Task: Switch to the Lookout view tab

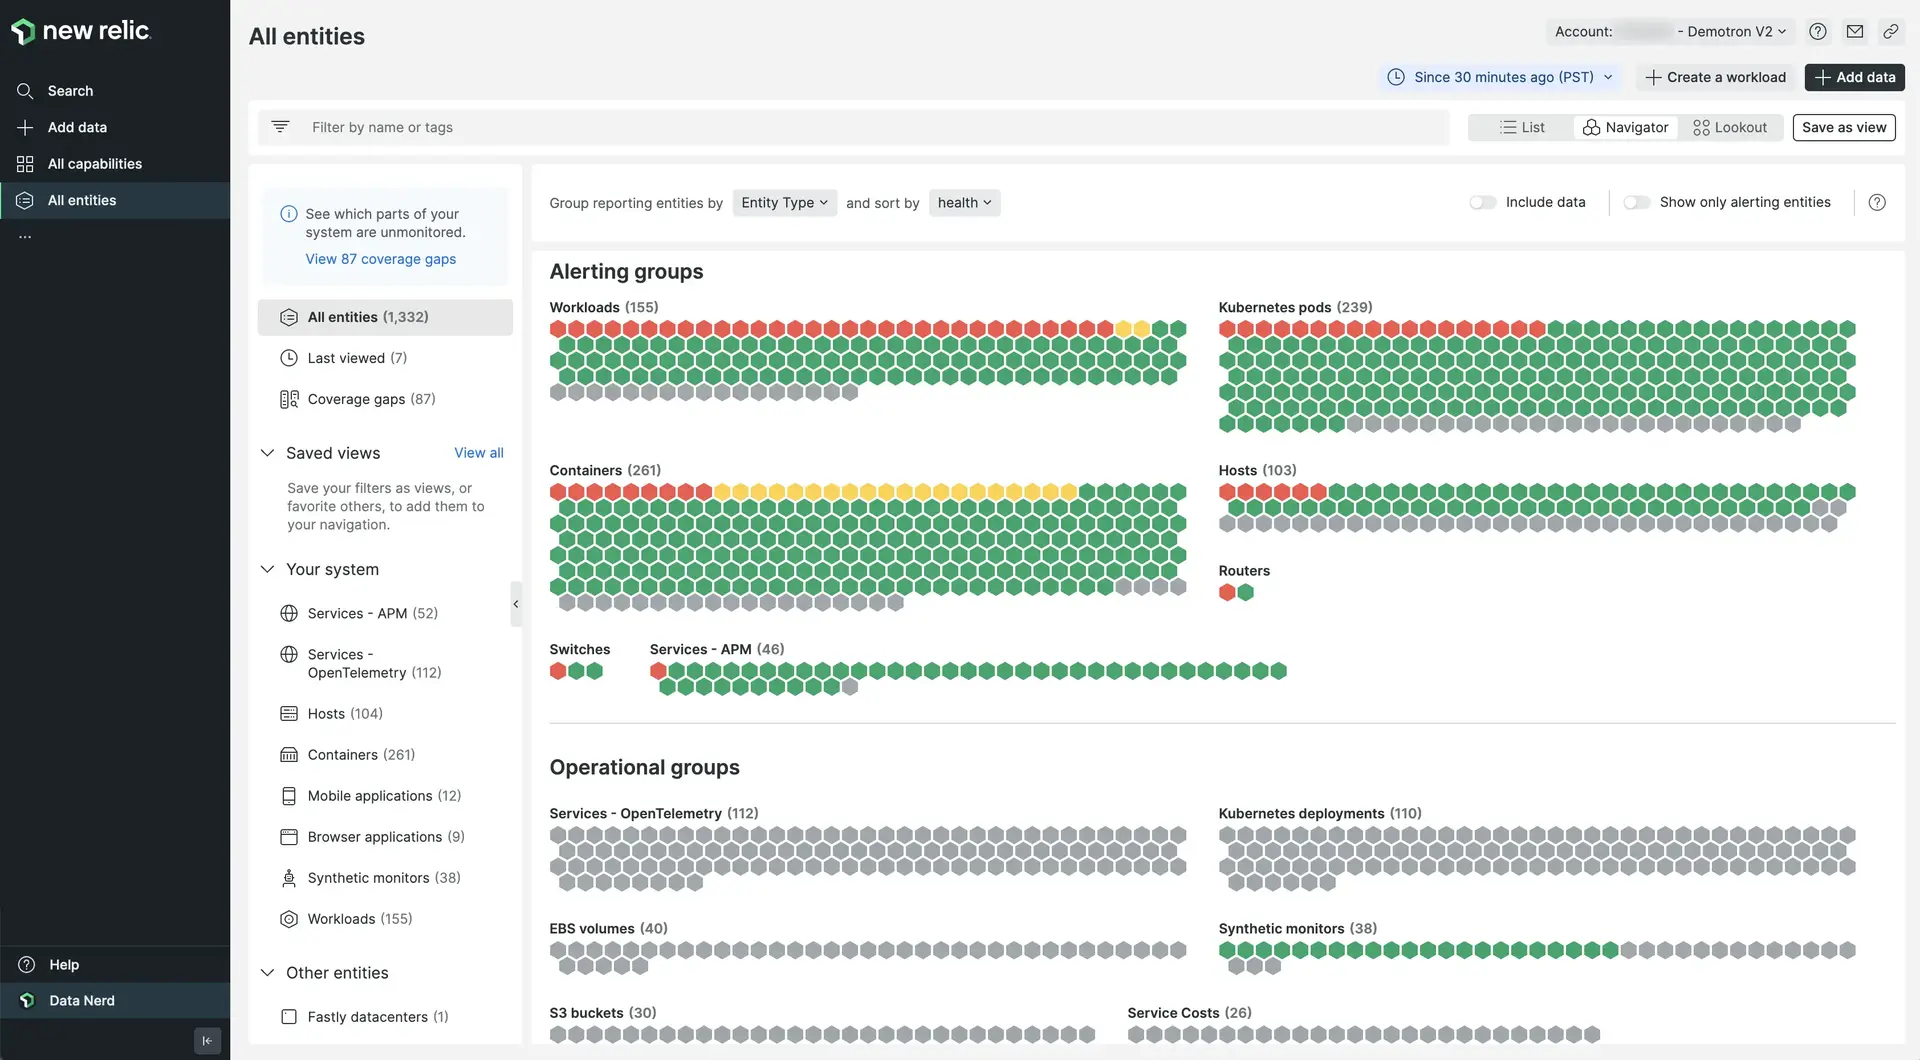Action: [x=1729, y=127]
